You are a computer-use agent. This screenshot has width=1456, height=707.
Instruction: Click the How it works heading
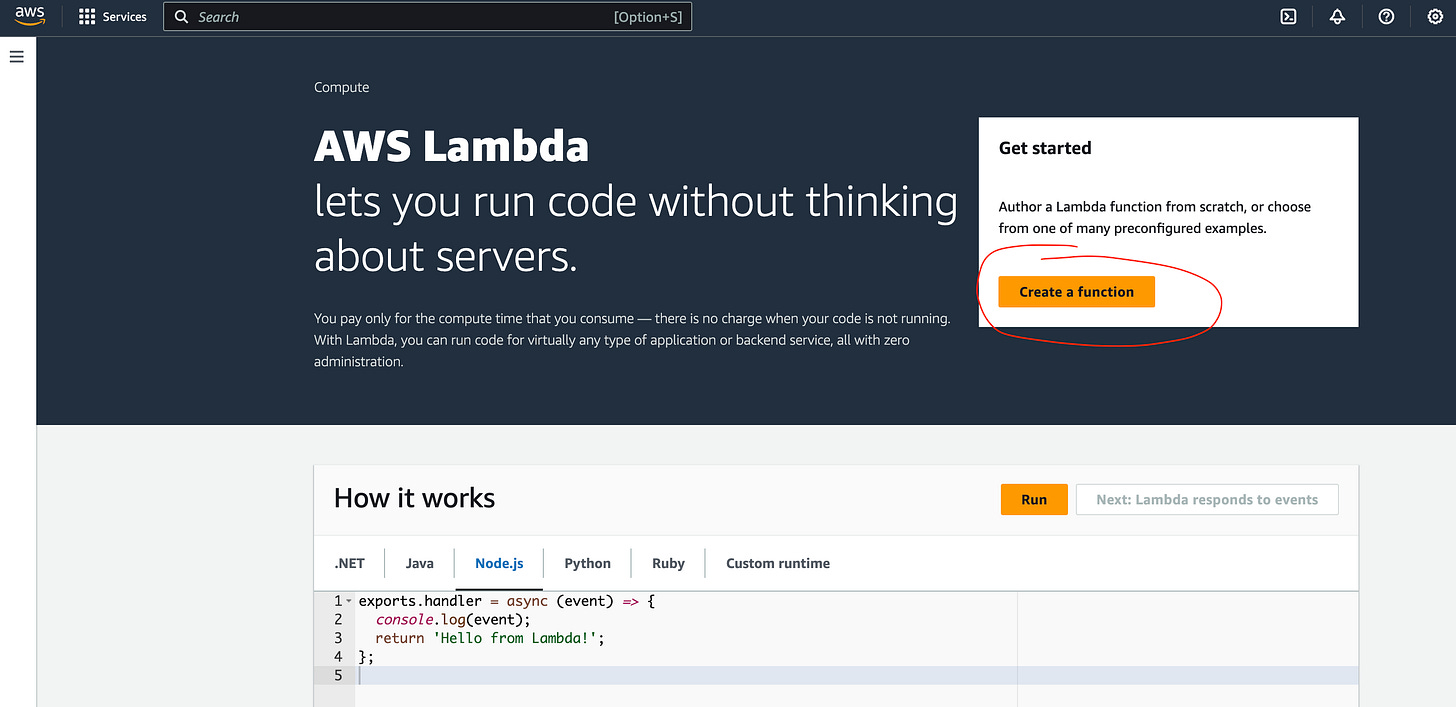pyautogui.click(x=414, y=498)
